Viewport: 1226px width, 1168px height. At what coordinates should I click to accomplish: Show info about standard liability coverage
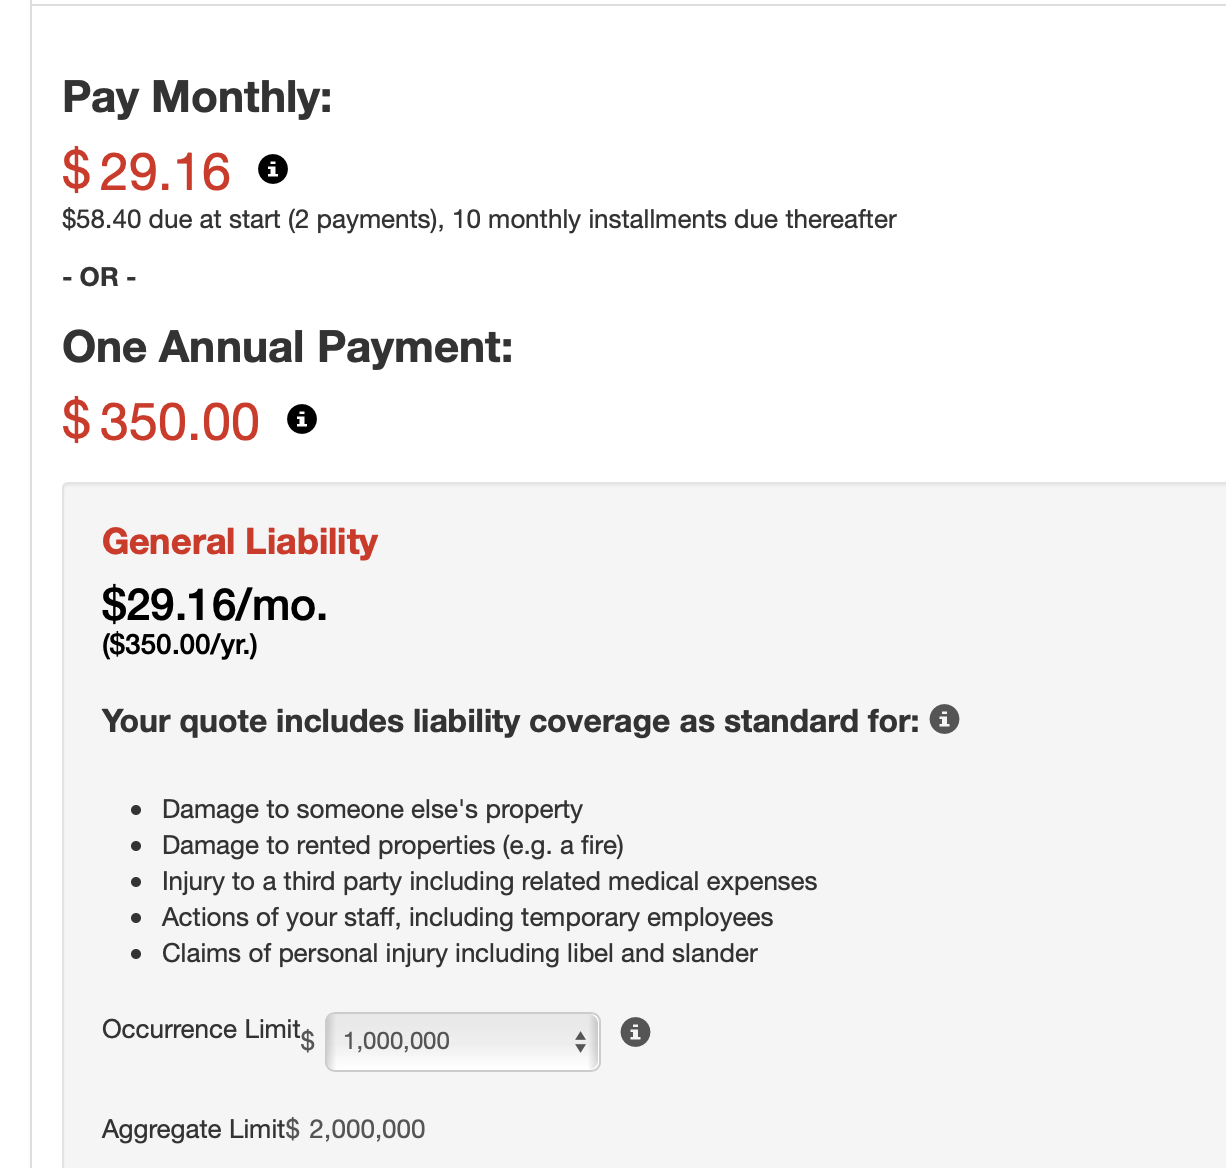click(x=944, y=719)
